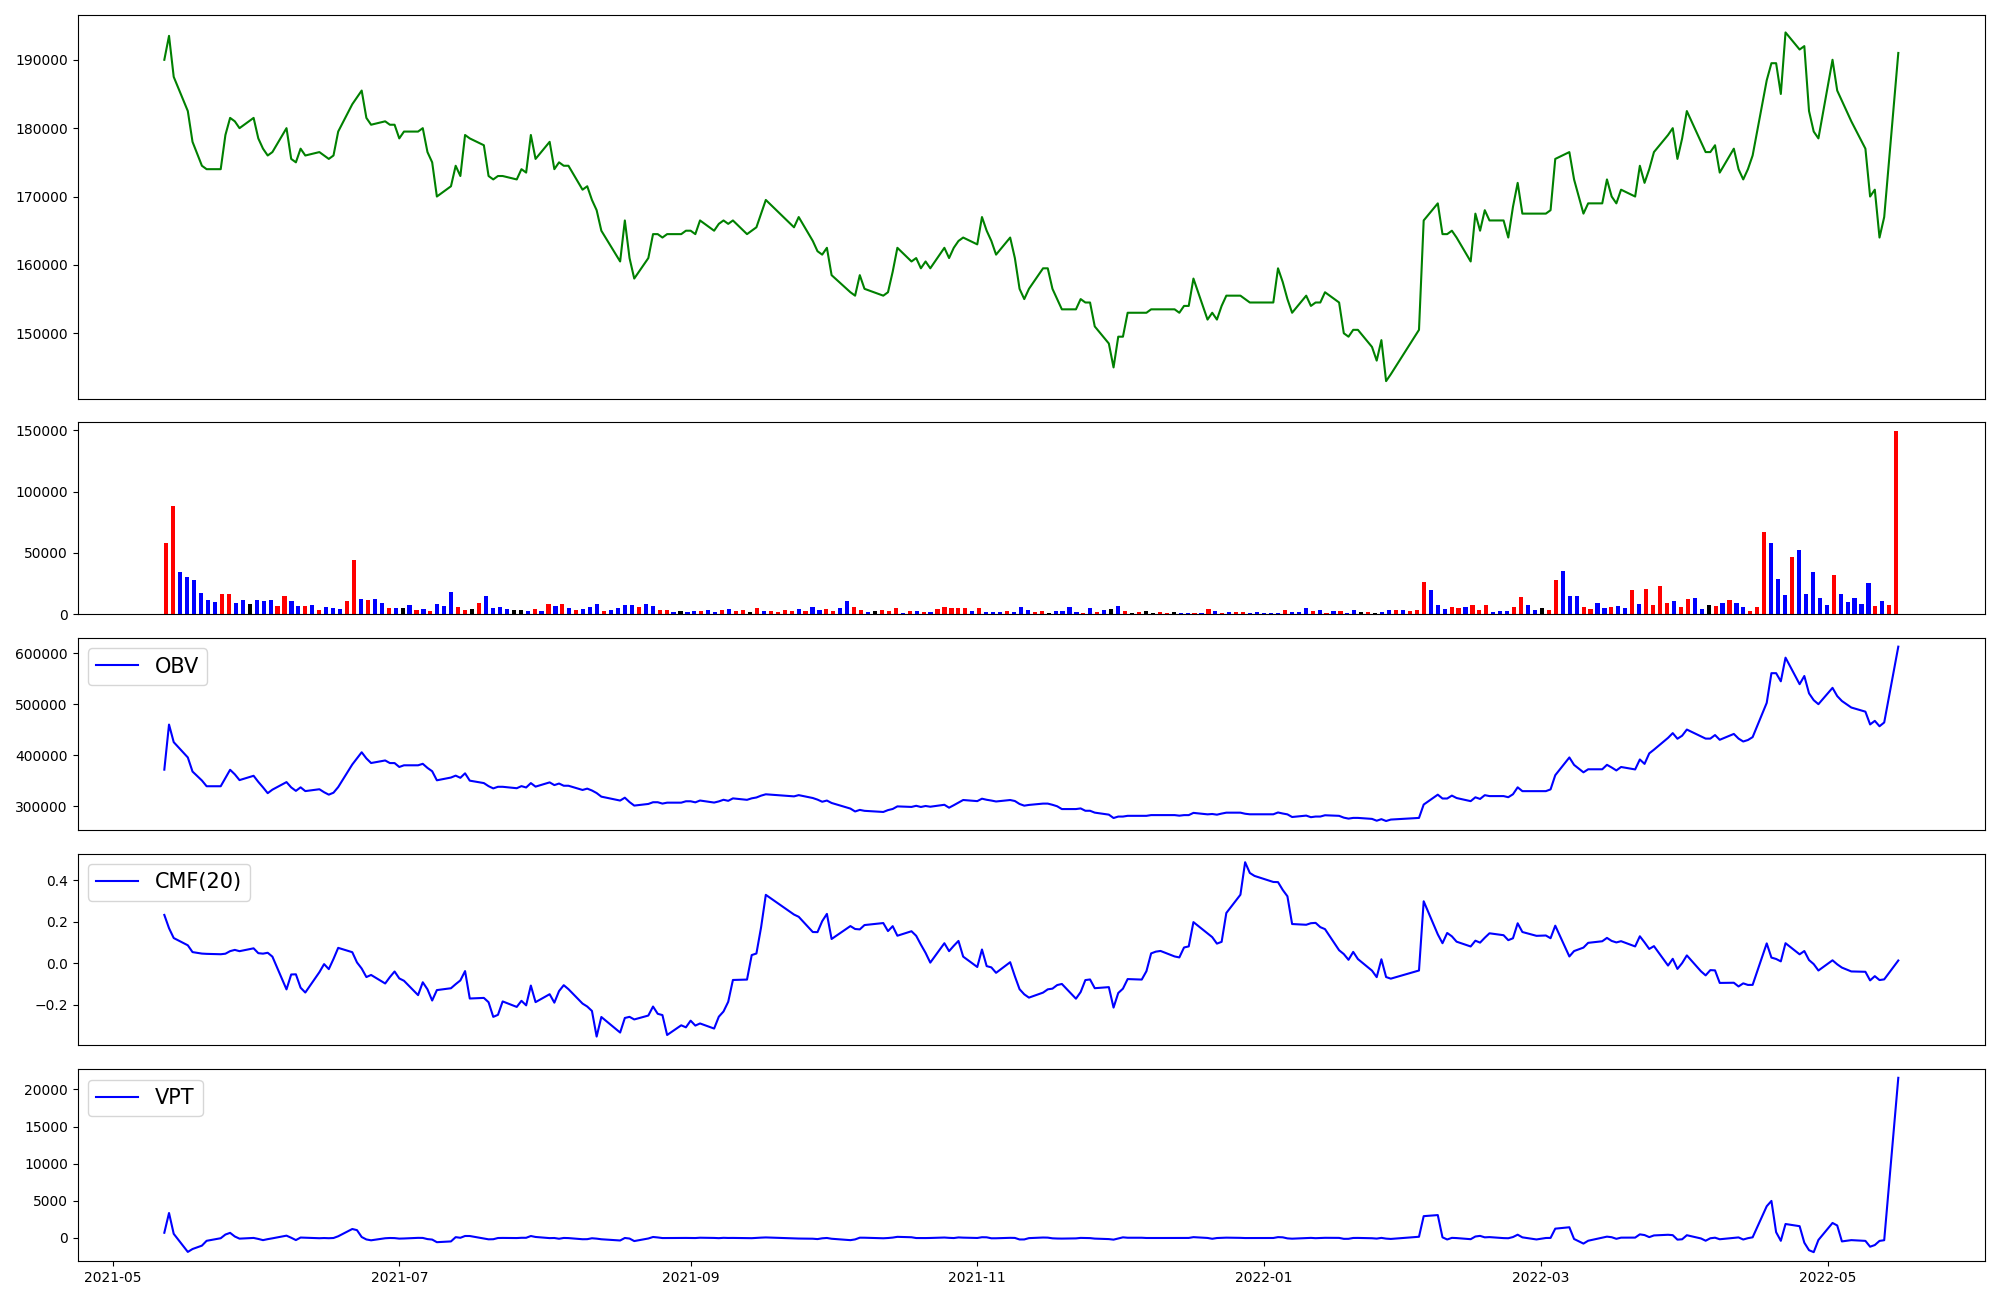The height and width of the screenshot is (1300, 2000).
Task: Click the 0.2 CMF axis label
Action: (56, 922)
